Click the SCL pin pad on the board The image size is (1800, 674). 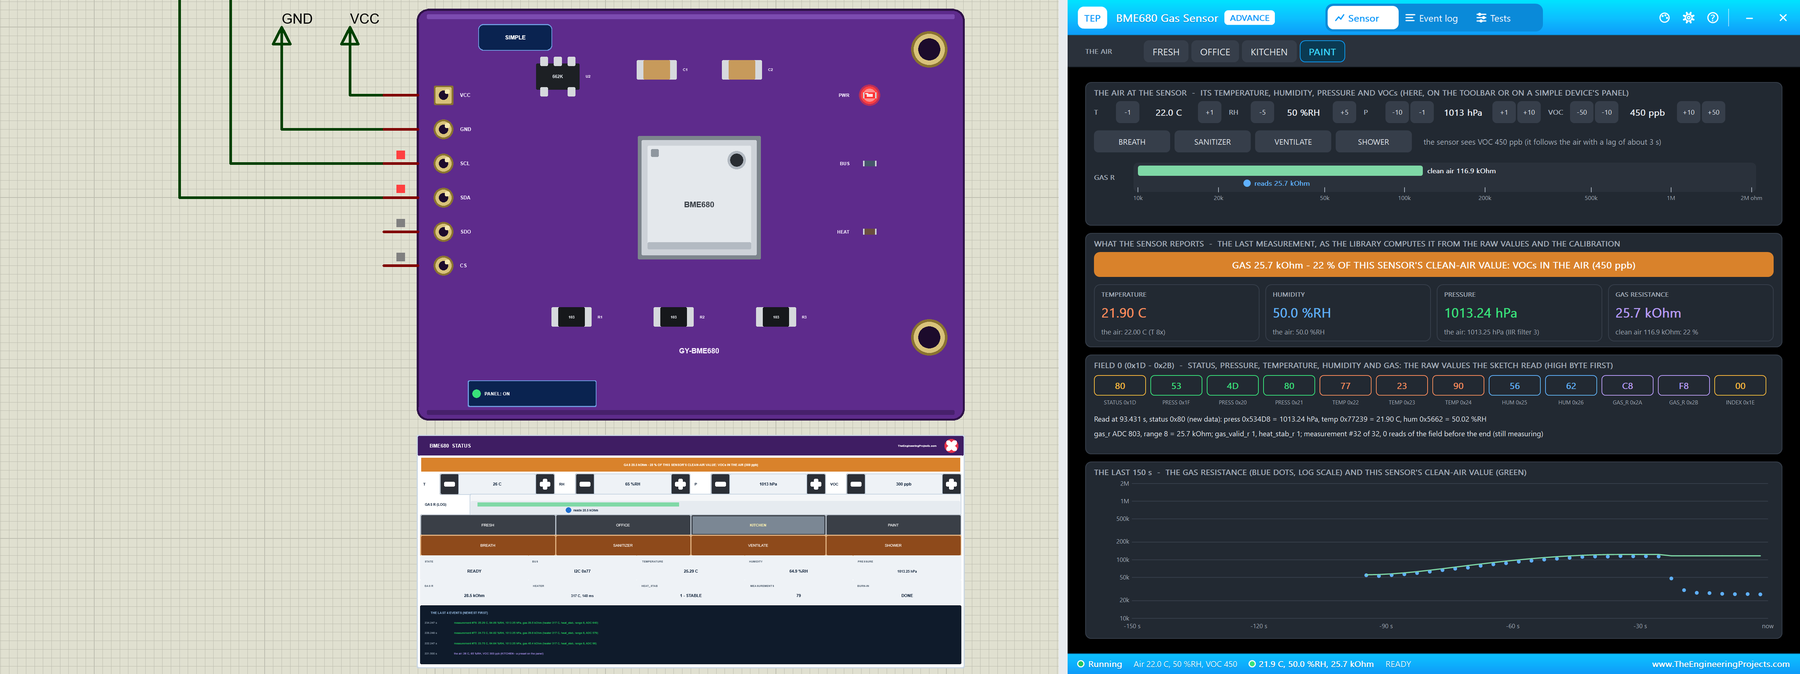tap(443, 163)
